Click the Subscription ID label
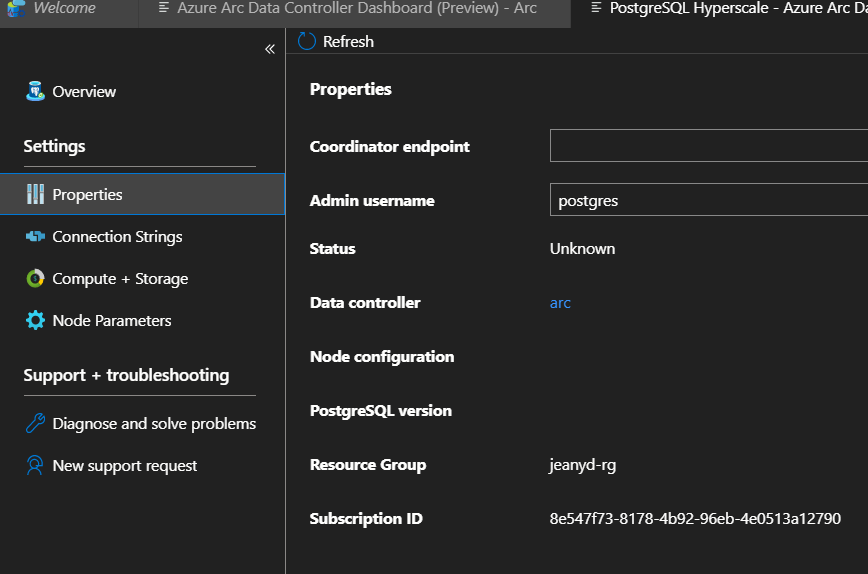868x574 pixels. 366,519
